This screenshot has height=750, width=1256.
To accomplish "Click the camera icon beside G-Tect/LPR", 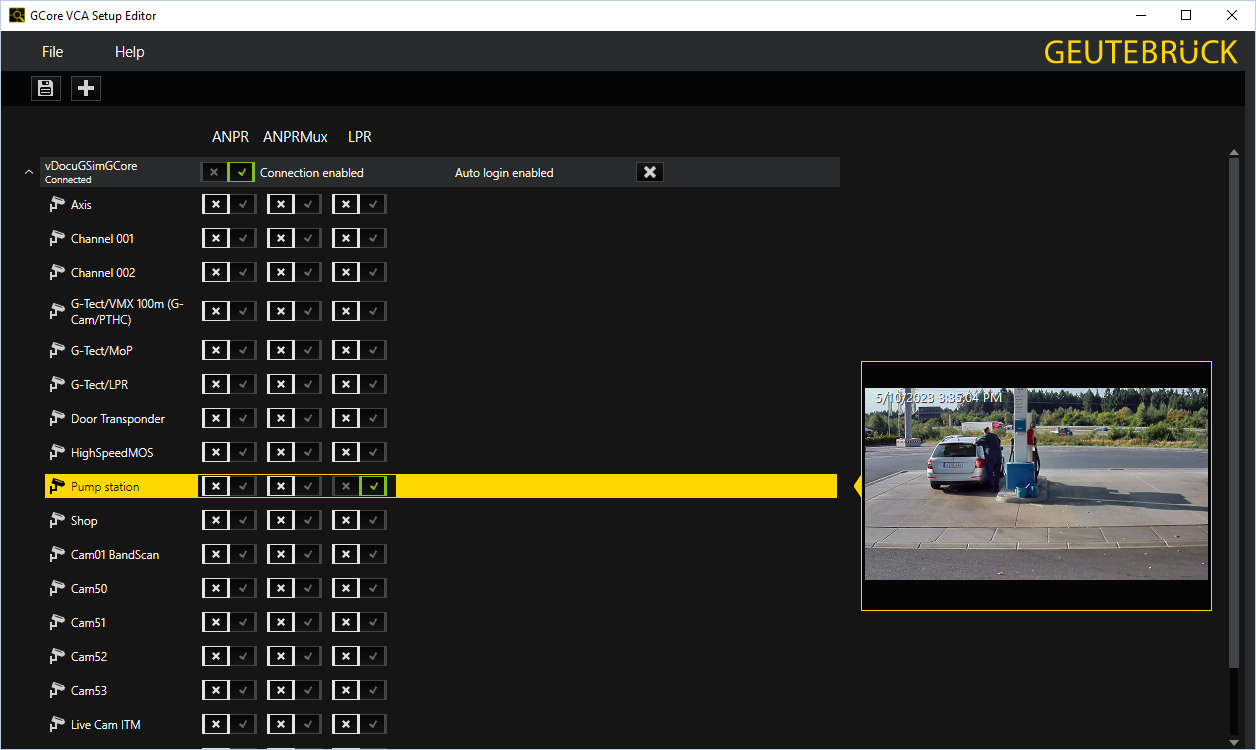I will point(57,385).
